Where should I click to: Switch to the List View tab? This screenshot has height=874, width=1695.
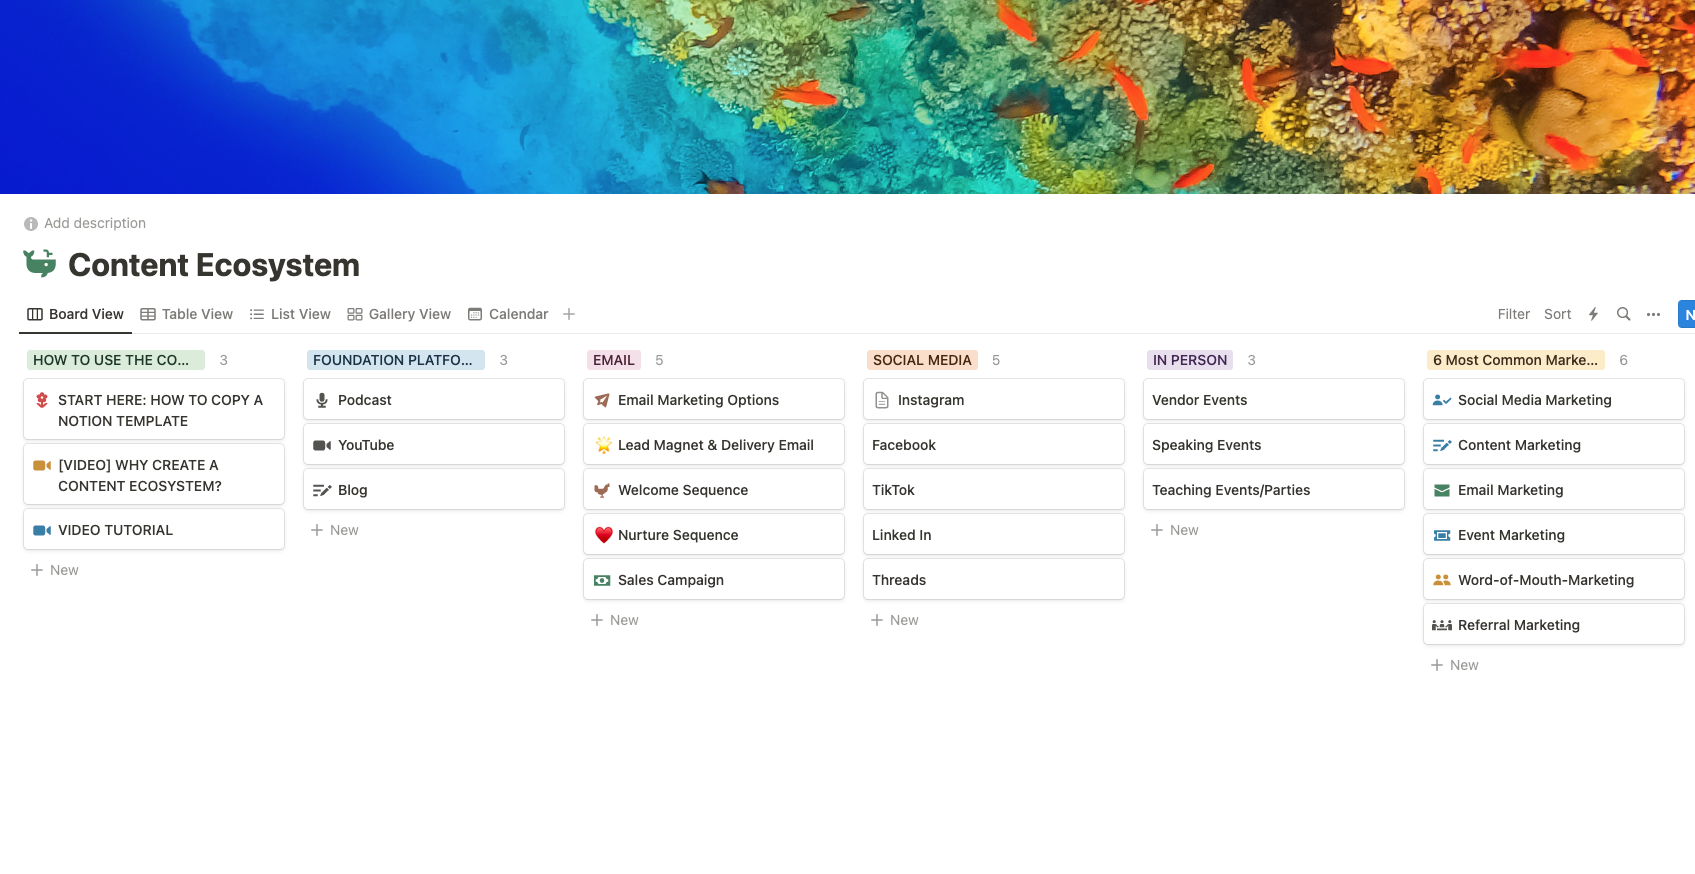point(290,314)
